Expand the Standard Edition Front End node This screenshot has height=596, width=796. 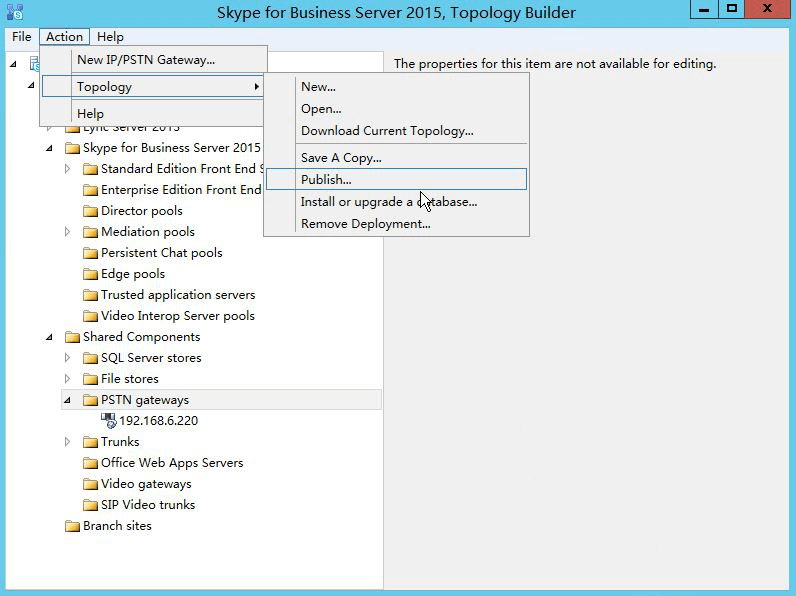[67, 169]
